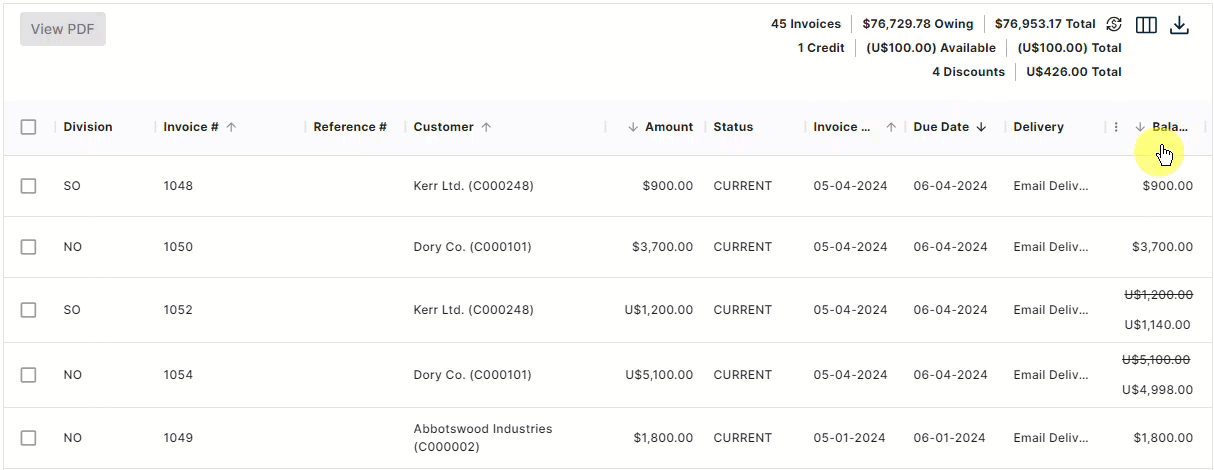1214x470 pixels.
Task: Open the column chooser icon
Action: [x=1146, y=25]
